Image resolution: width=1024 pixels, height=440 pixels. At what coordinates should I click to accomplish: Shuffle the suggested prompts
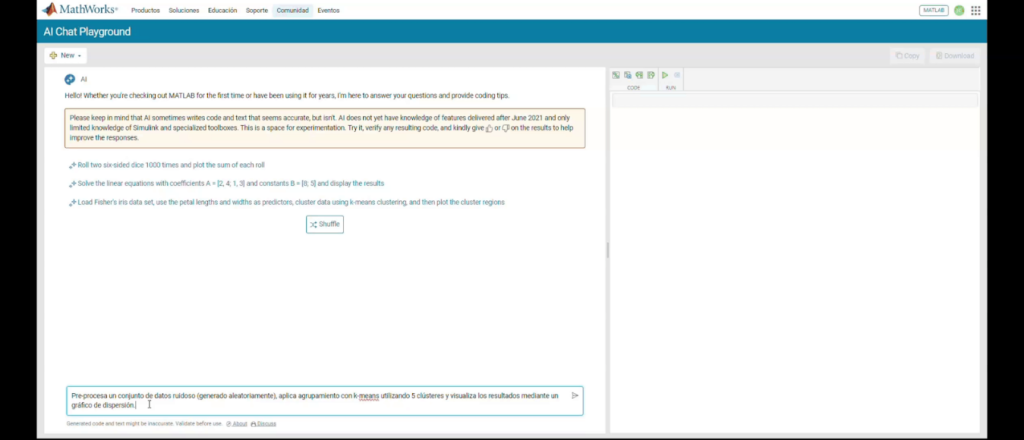click(x=325, y=225)
